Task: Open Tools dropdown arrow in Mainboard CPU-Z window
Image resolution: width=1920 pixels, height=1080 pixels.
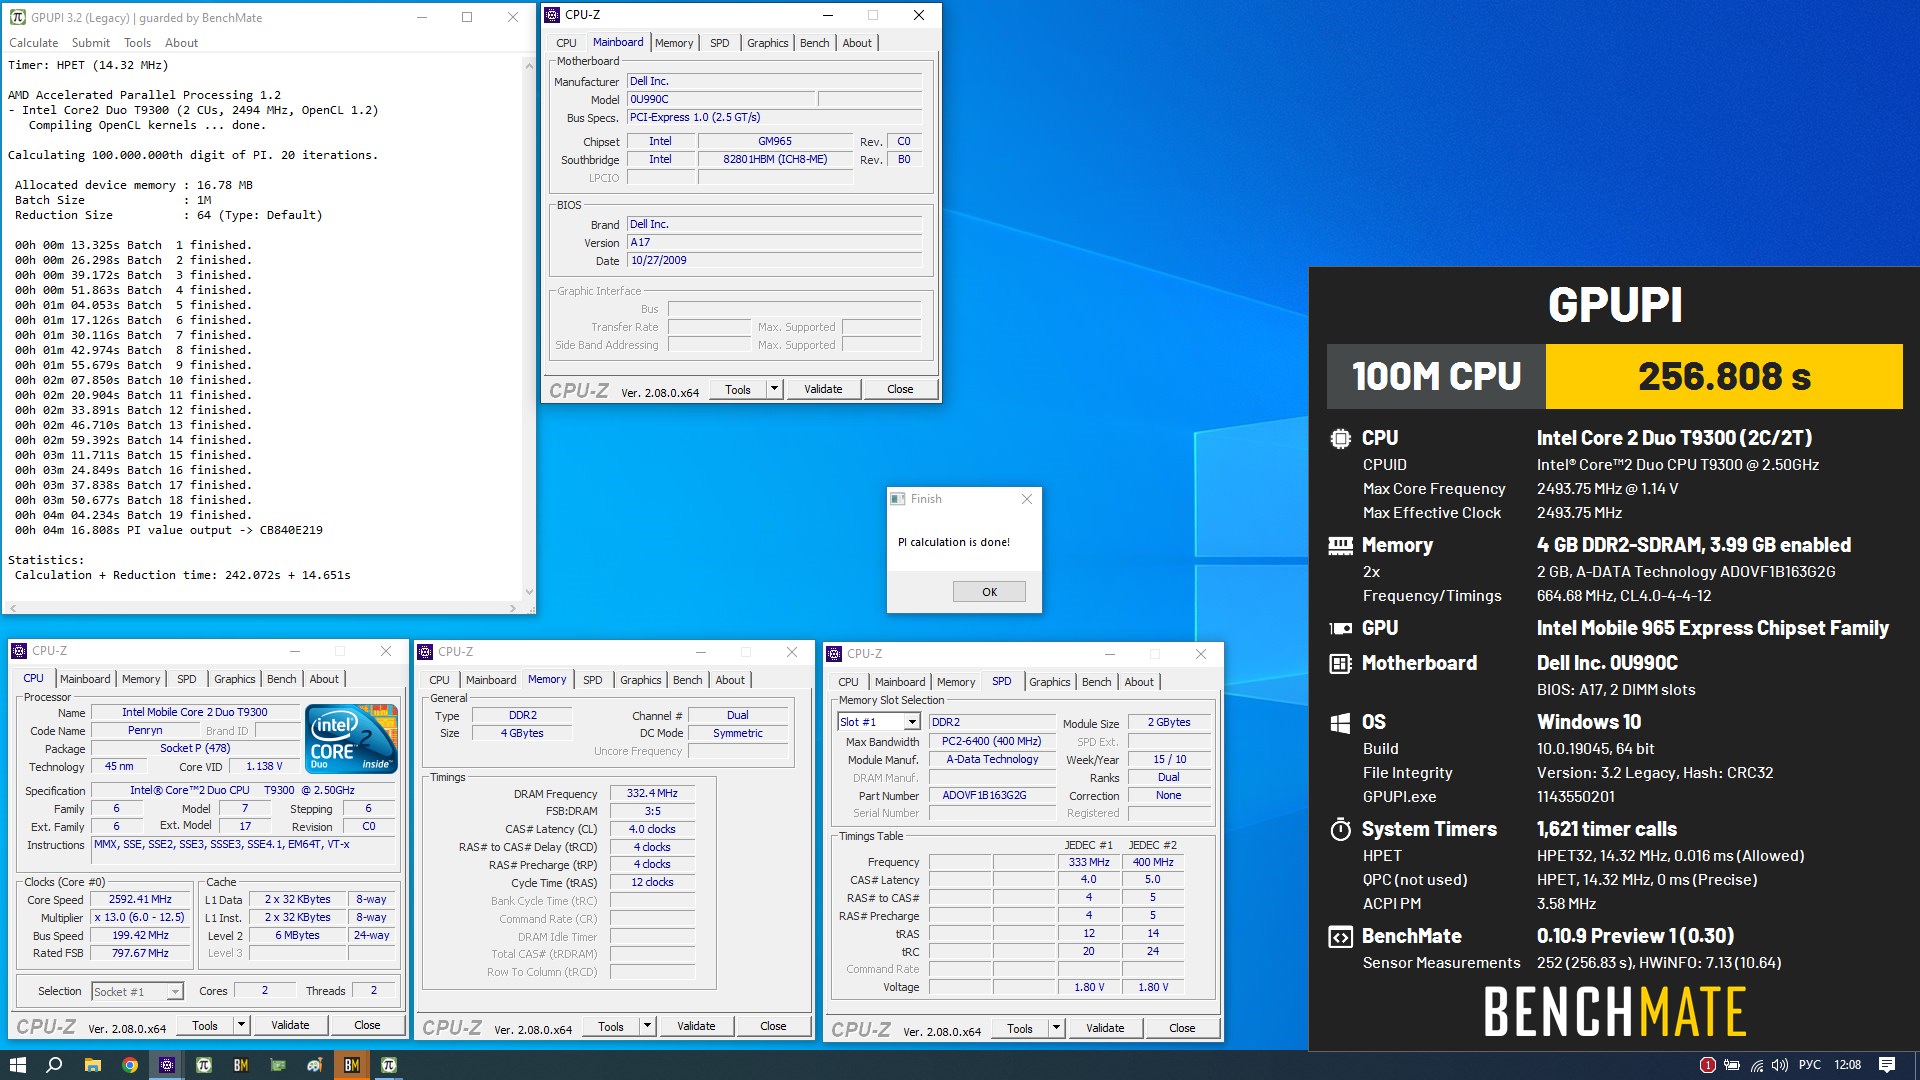Action: (774, 389)
